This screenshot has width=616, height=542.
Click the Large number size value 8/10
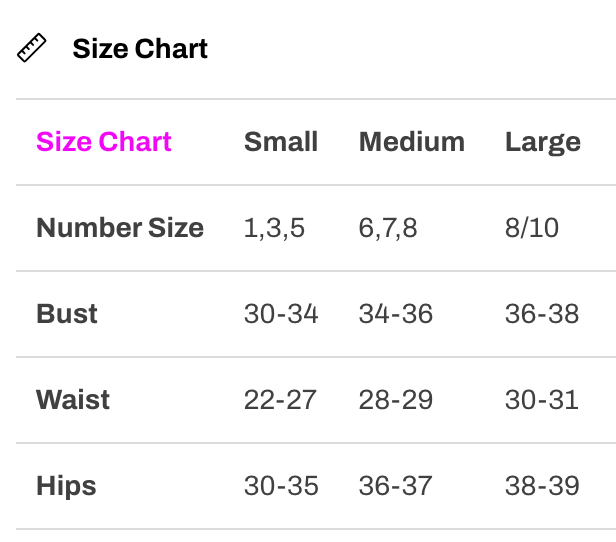coord(532,228)
